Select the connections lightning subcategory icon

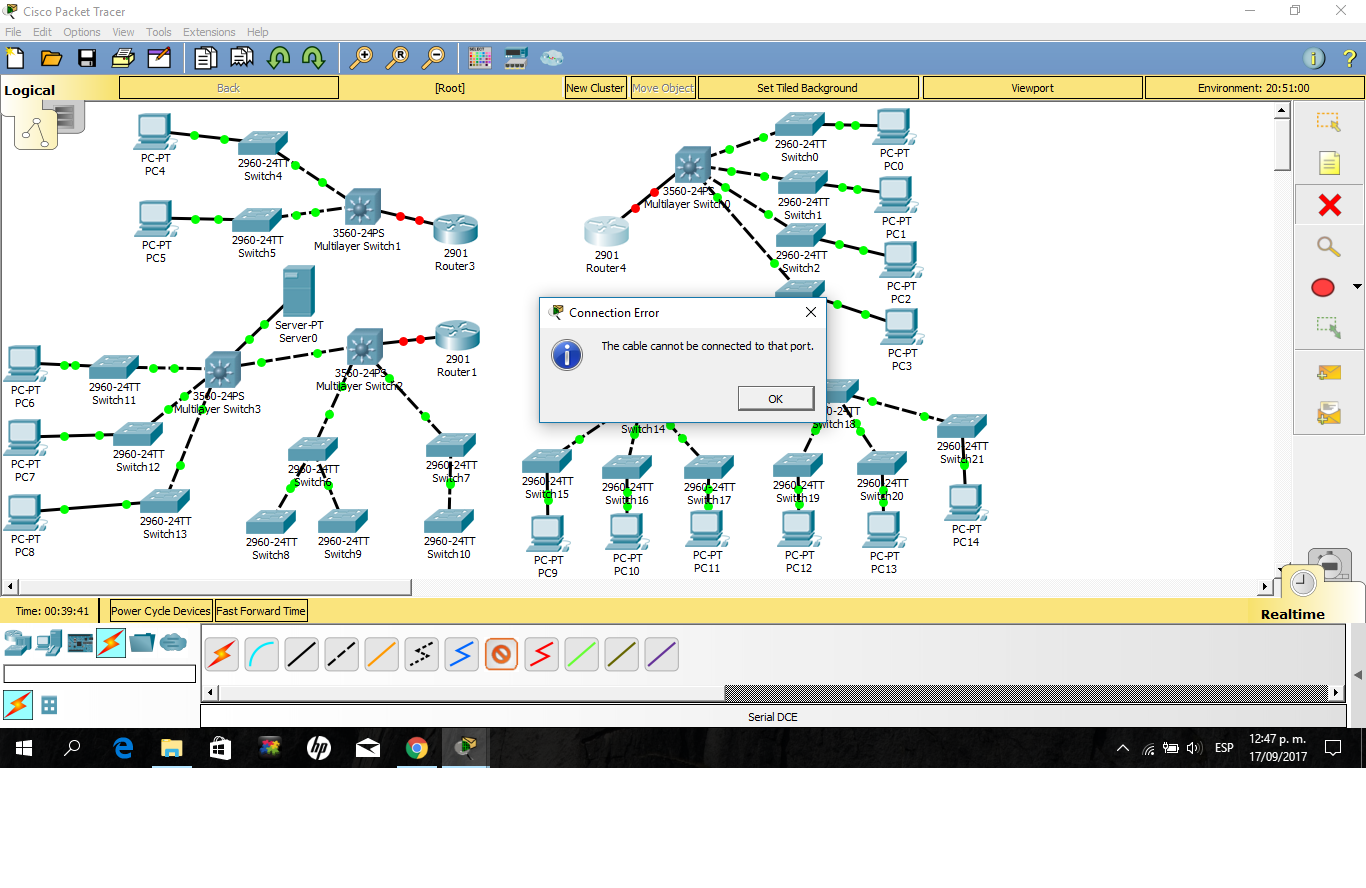pos(18,705)
